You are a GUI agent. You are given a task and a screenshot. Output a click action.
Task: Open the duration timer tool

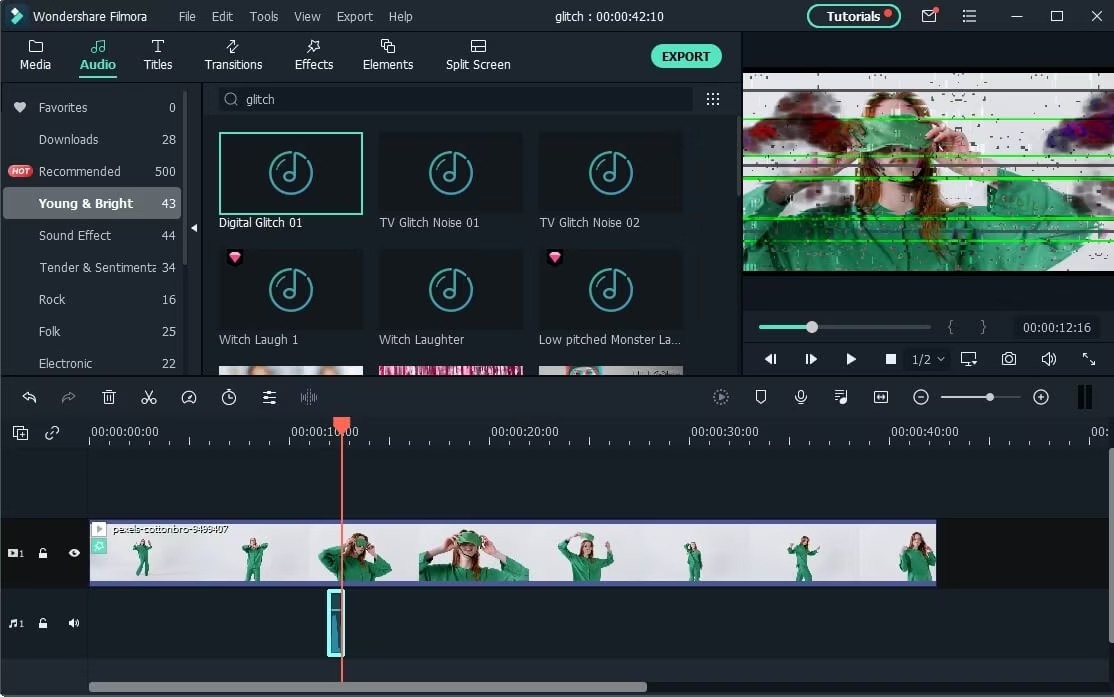click(x=229, y=397)
